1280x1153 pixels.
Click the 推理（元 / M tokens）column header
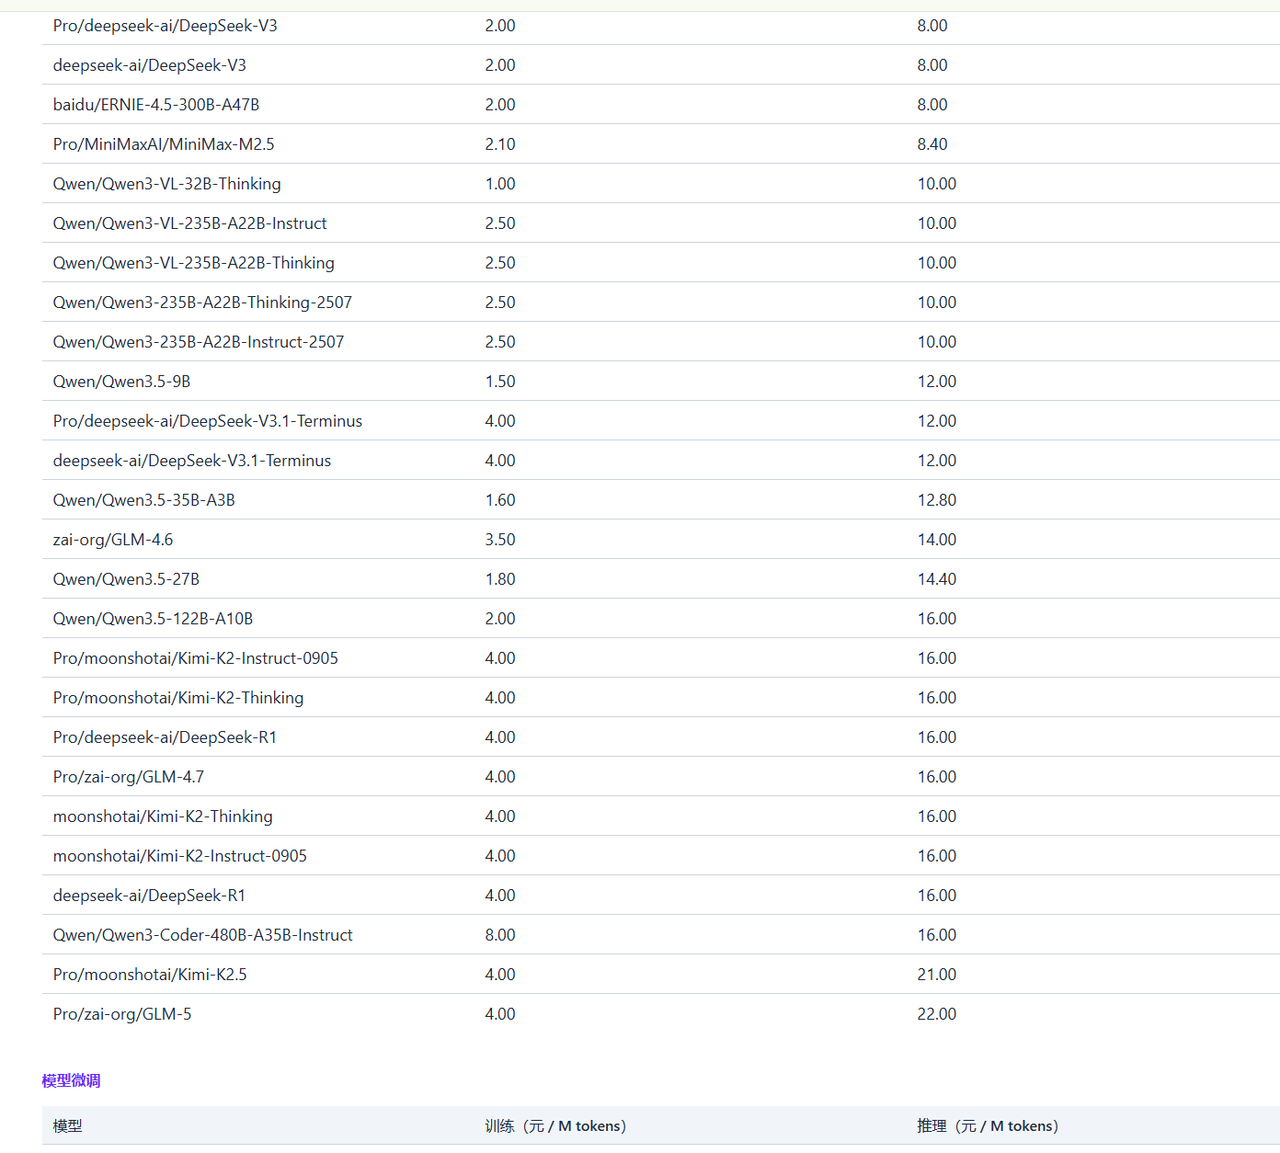(x=988, y=1126)
